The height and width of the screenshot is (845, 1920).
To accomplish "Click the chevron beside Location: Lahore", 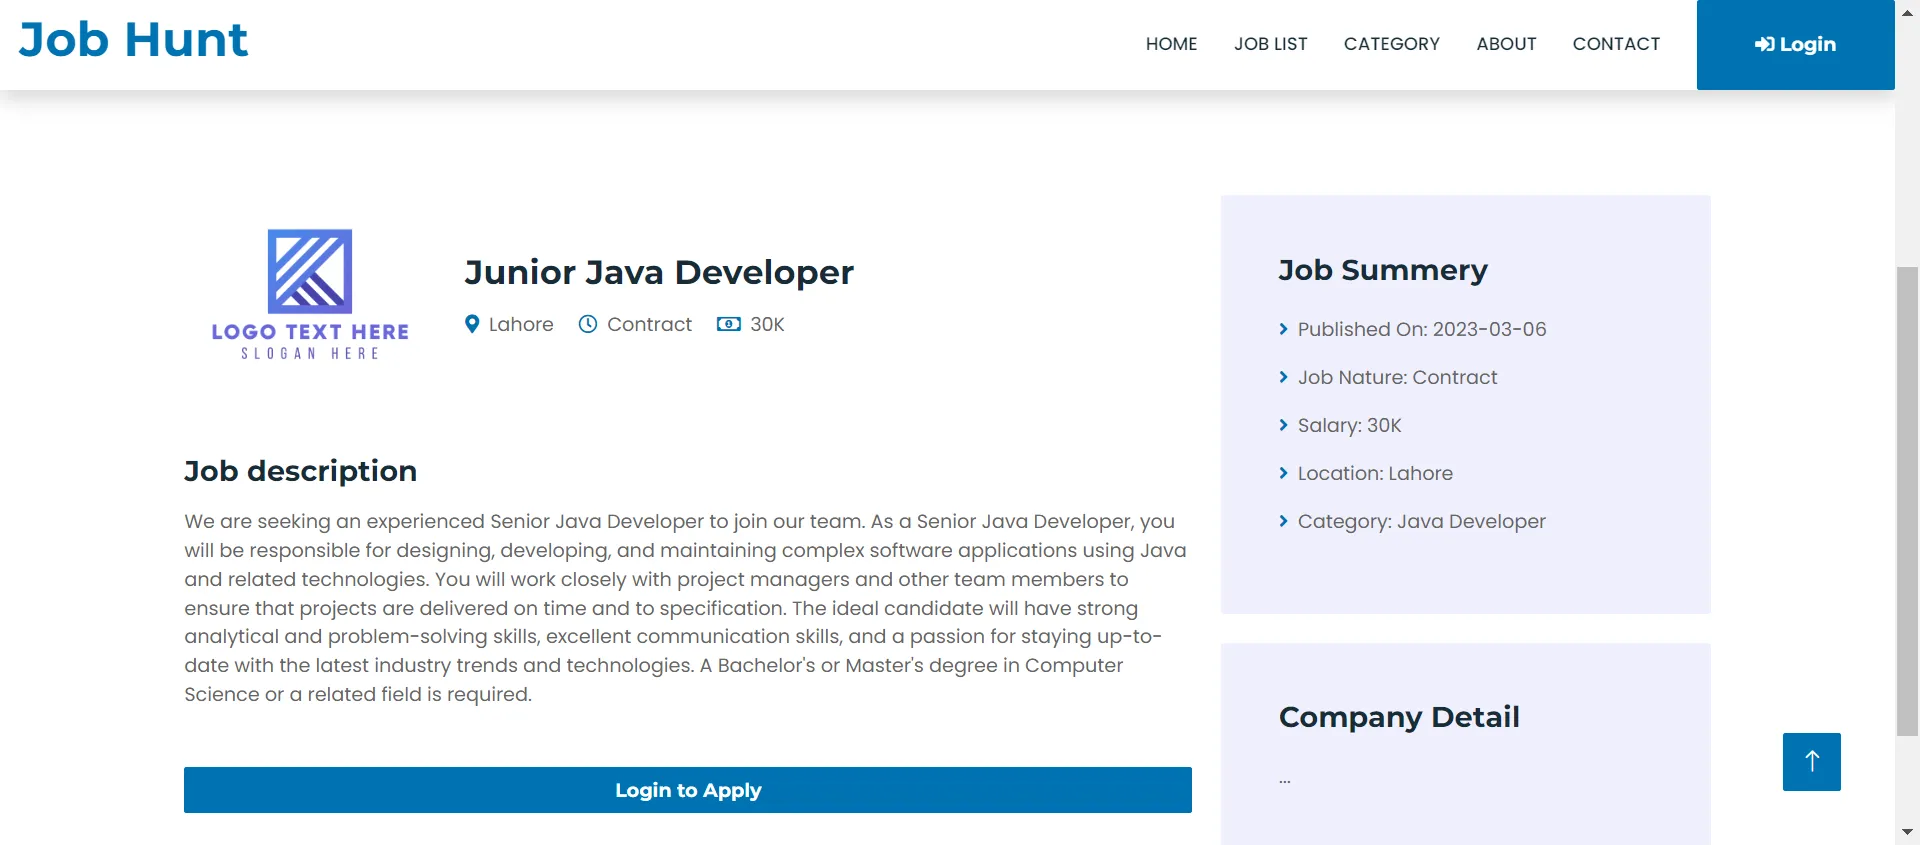I will click(1284, 473).
